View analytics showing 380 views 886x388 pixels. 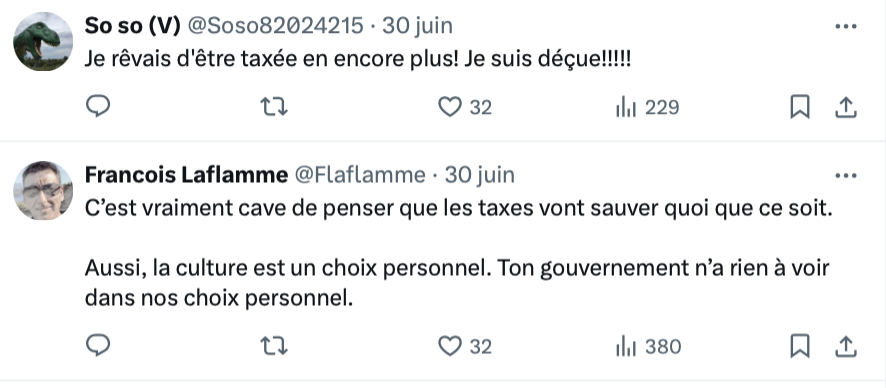coord(648,346)
